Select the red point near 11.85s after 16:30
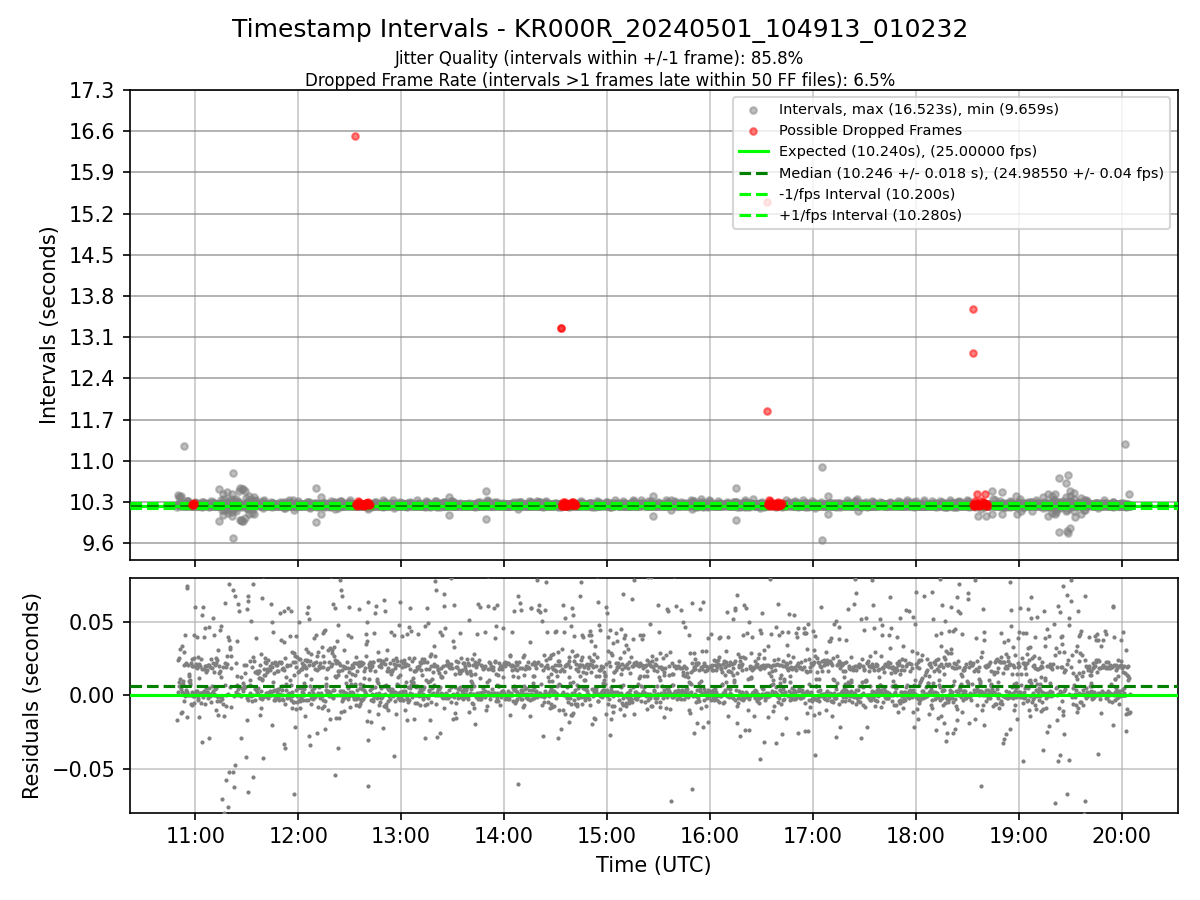This screenshot has height=900, width=1200. [x=767, y=411]
